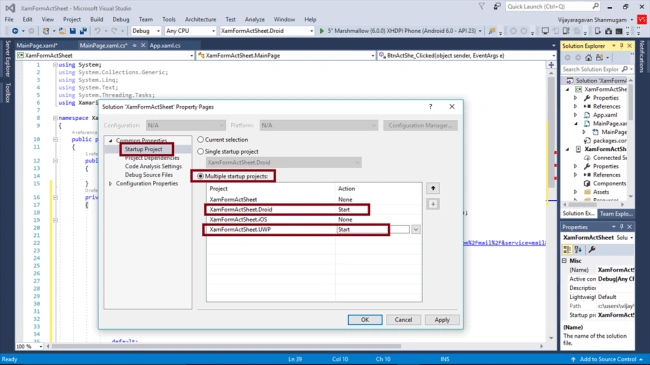Click the Undo toolbar icon
This screenshot has height=365, width=650.
point(97,31)
